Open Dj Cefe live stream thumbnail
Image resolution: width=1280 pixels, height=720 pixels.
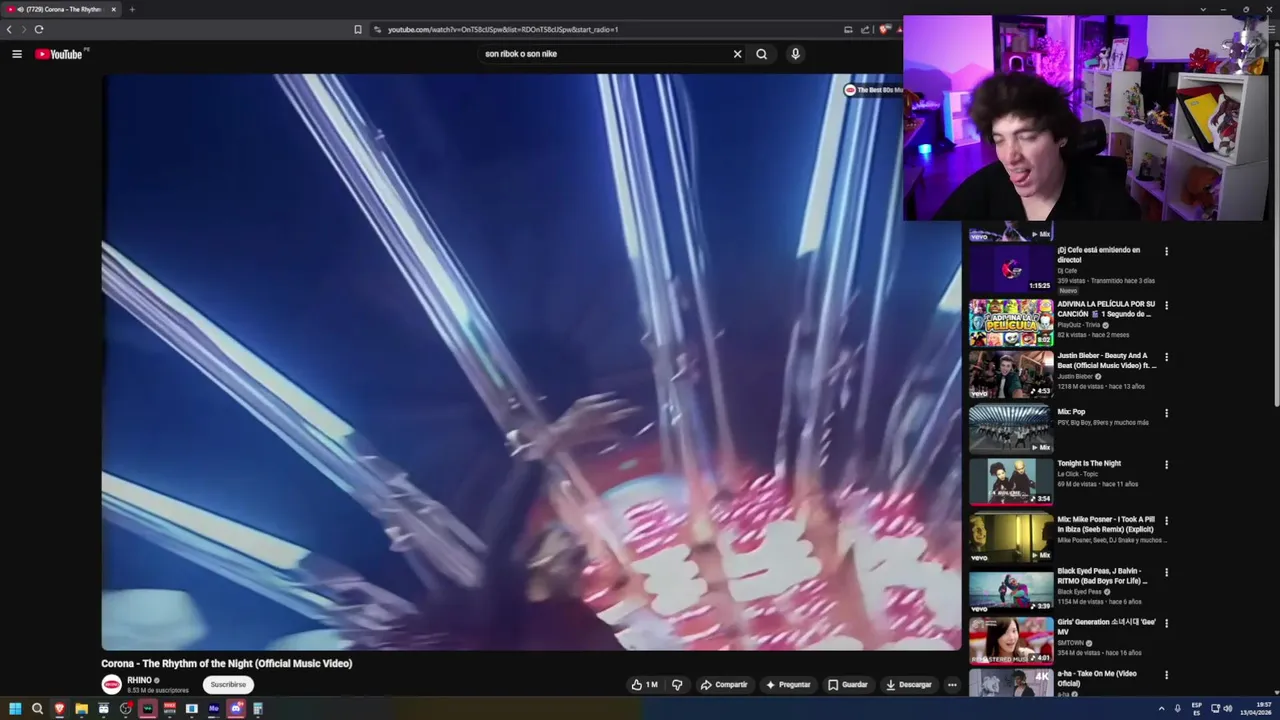[1011, 268]
